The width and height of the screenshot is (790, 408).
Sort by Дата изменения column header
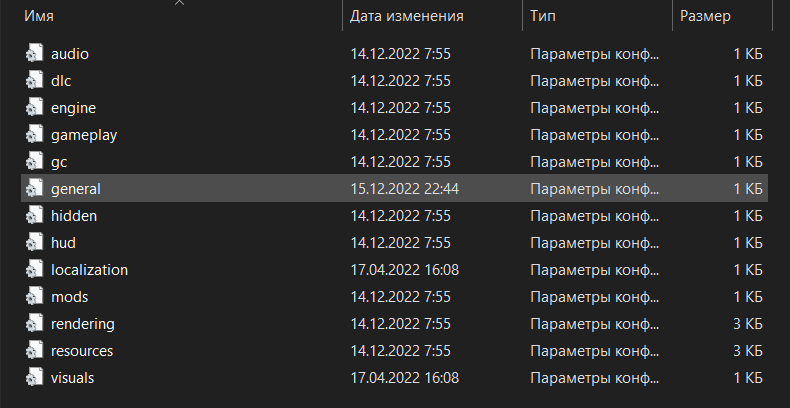pos(405,16)
